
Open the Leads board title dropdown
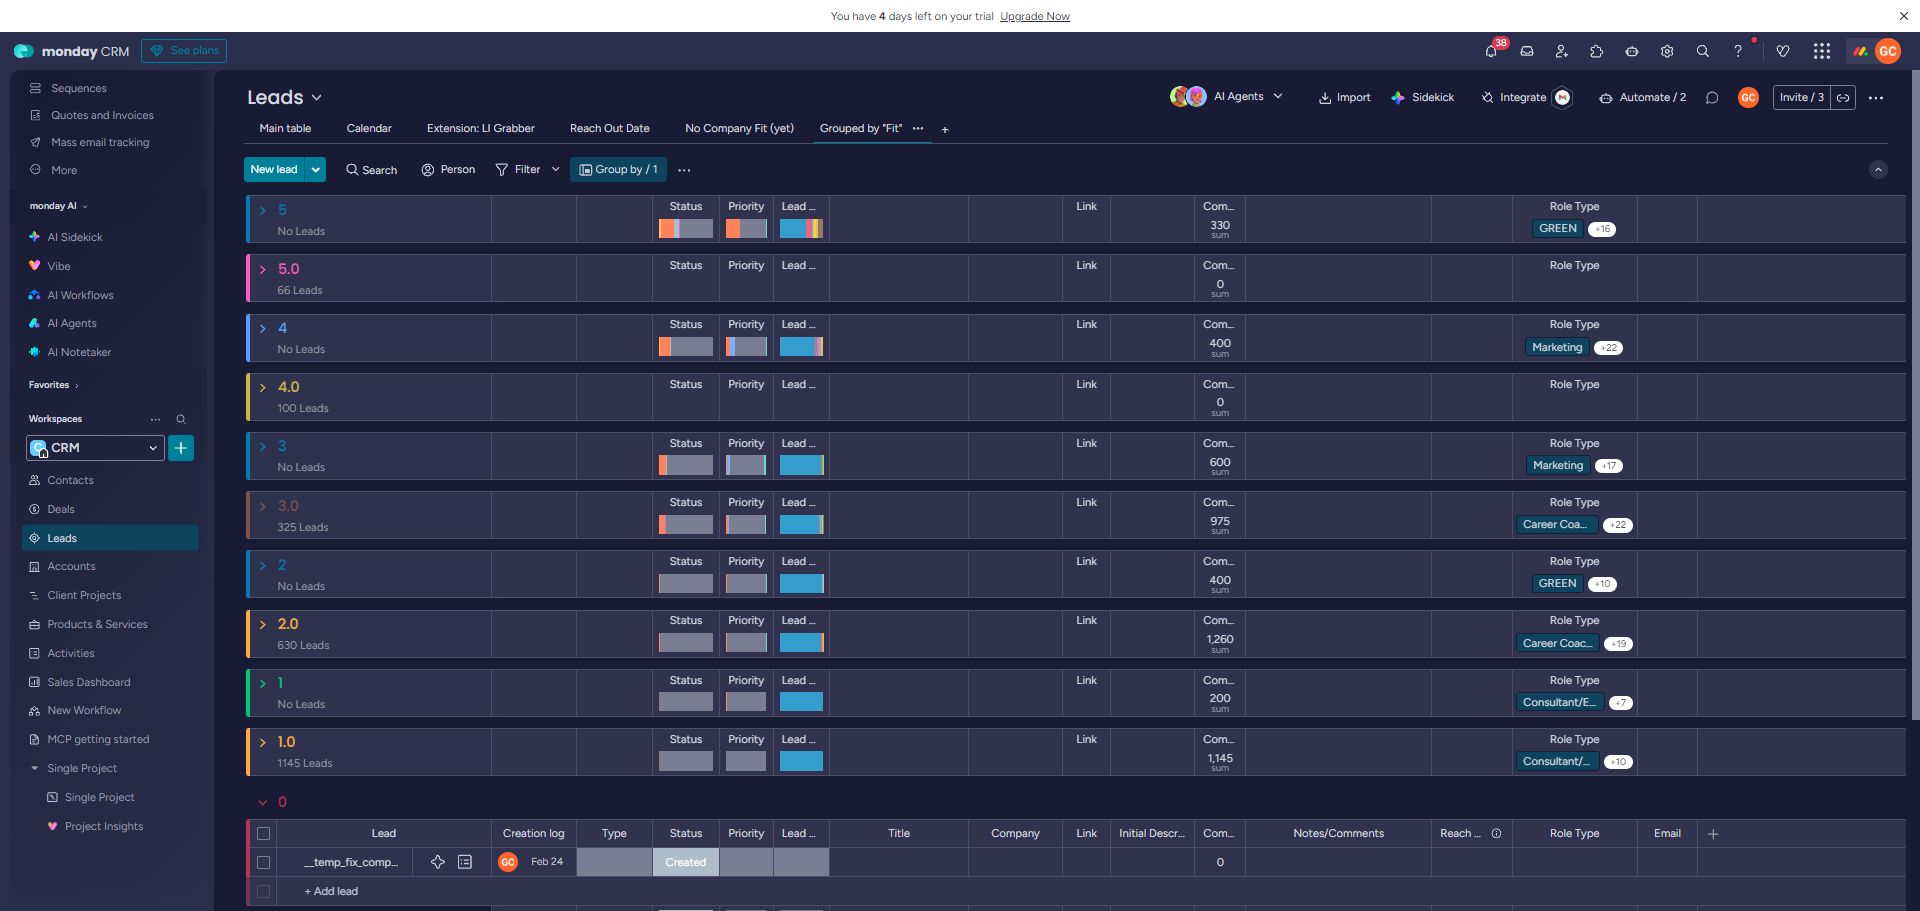(x=317, y=98)
